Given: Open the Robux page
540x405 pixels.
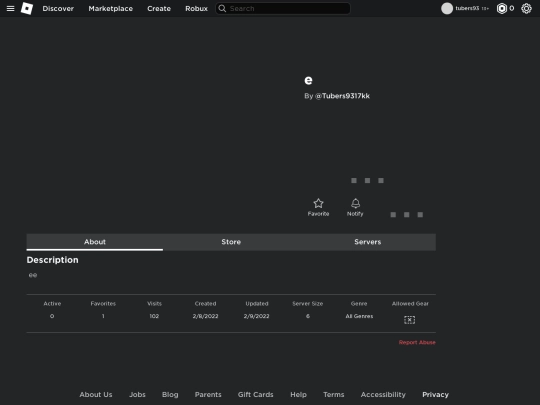Looking at the screenshot, I should pos(196,9).
